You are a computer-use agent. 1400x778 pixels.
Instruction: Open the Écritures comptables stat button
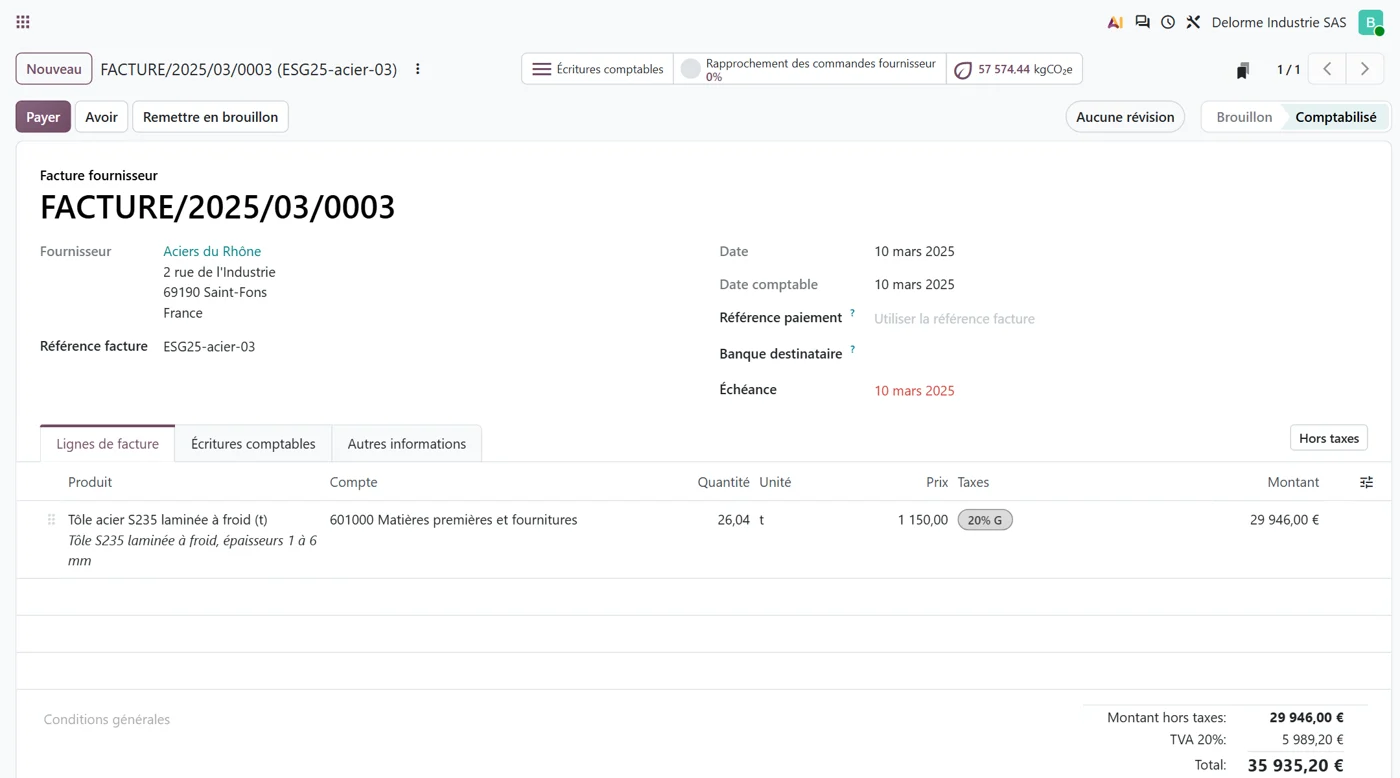[x=598, y=69]
